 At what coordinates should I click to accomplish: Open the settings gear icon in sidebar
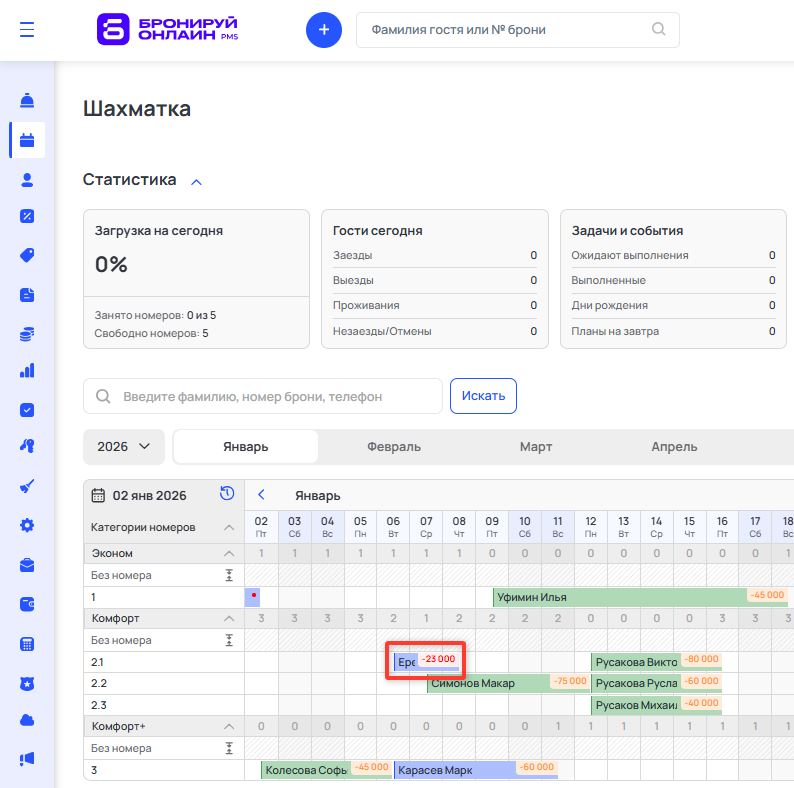[27, 525]
